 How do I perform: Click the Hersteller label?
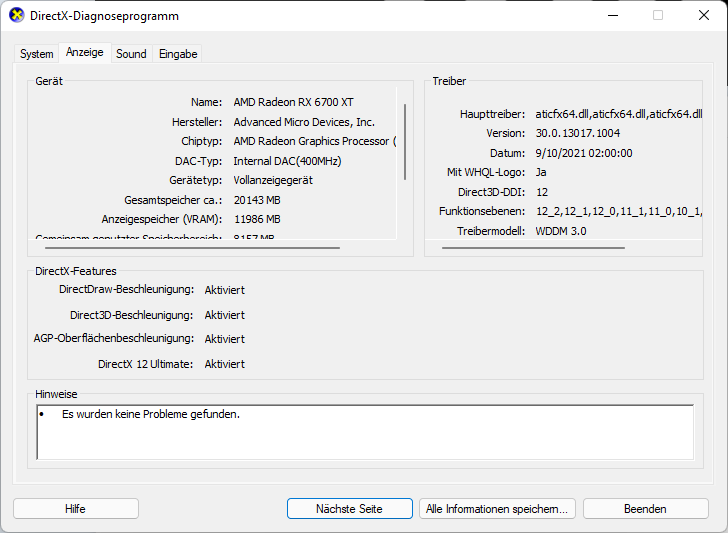pos(197,122)
